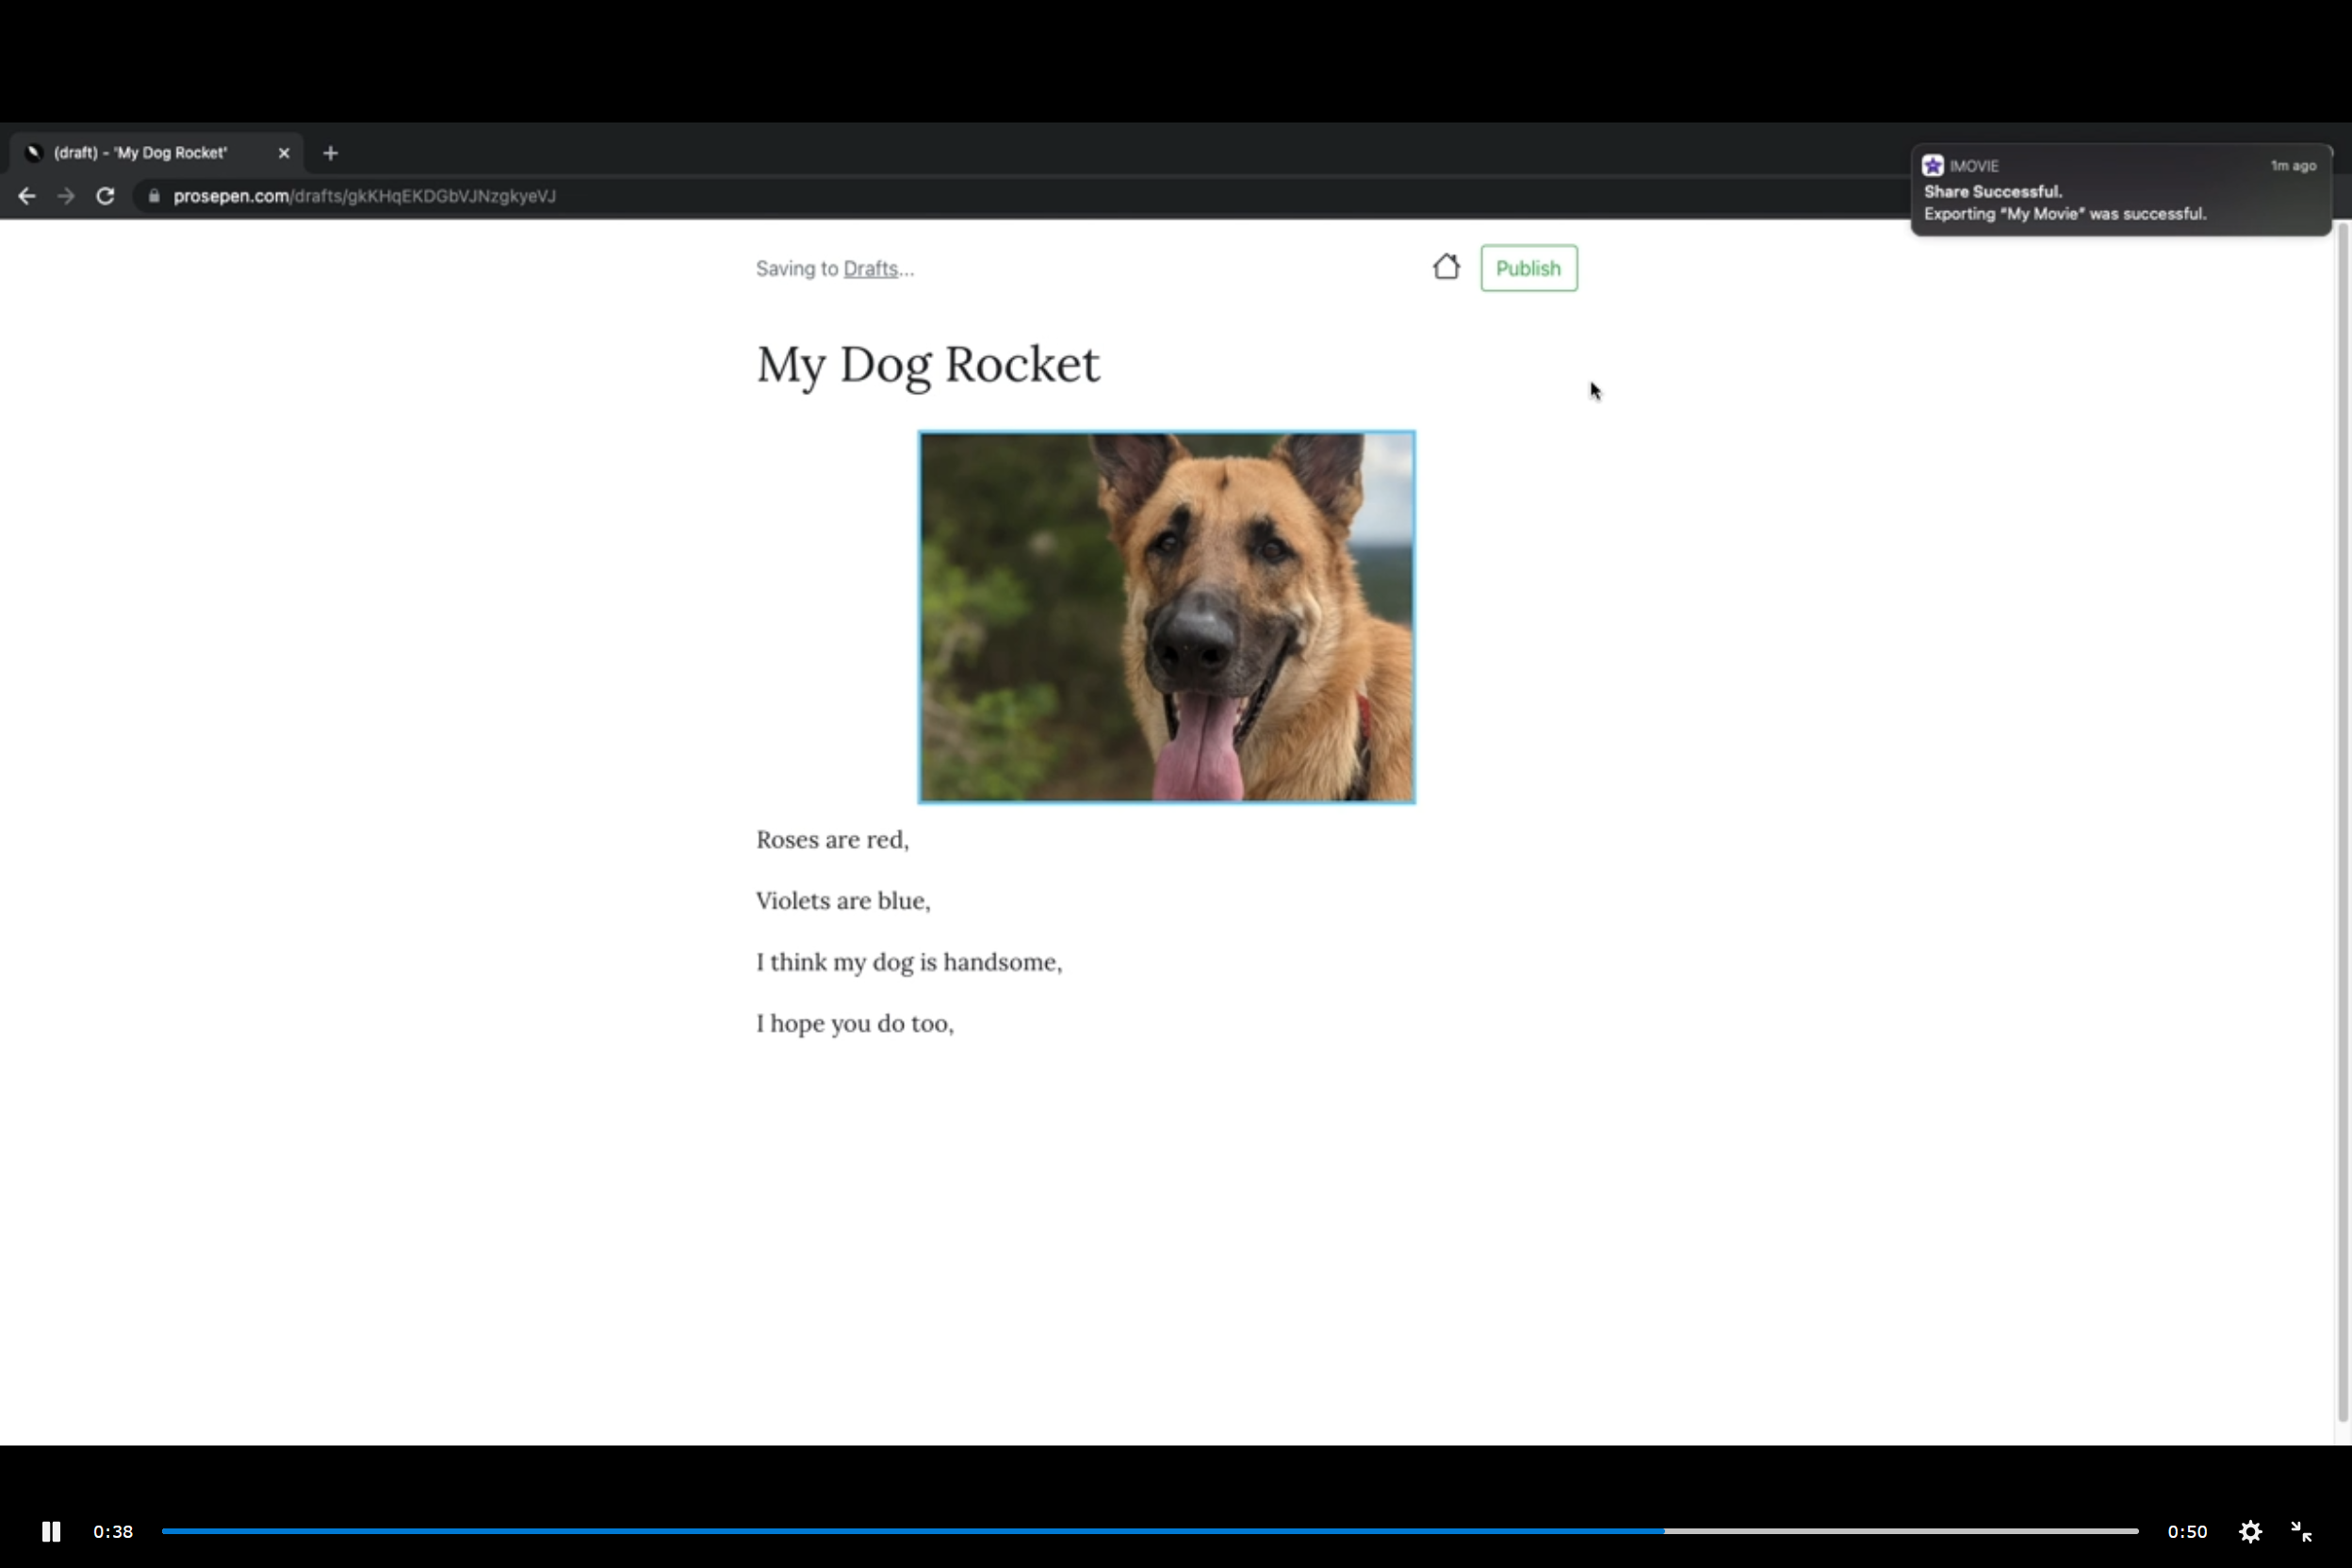Viewport: 2352px width, 1568px height.
Task: Select the dog photo in the draft
Action: click(1166, 617)
